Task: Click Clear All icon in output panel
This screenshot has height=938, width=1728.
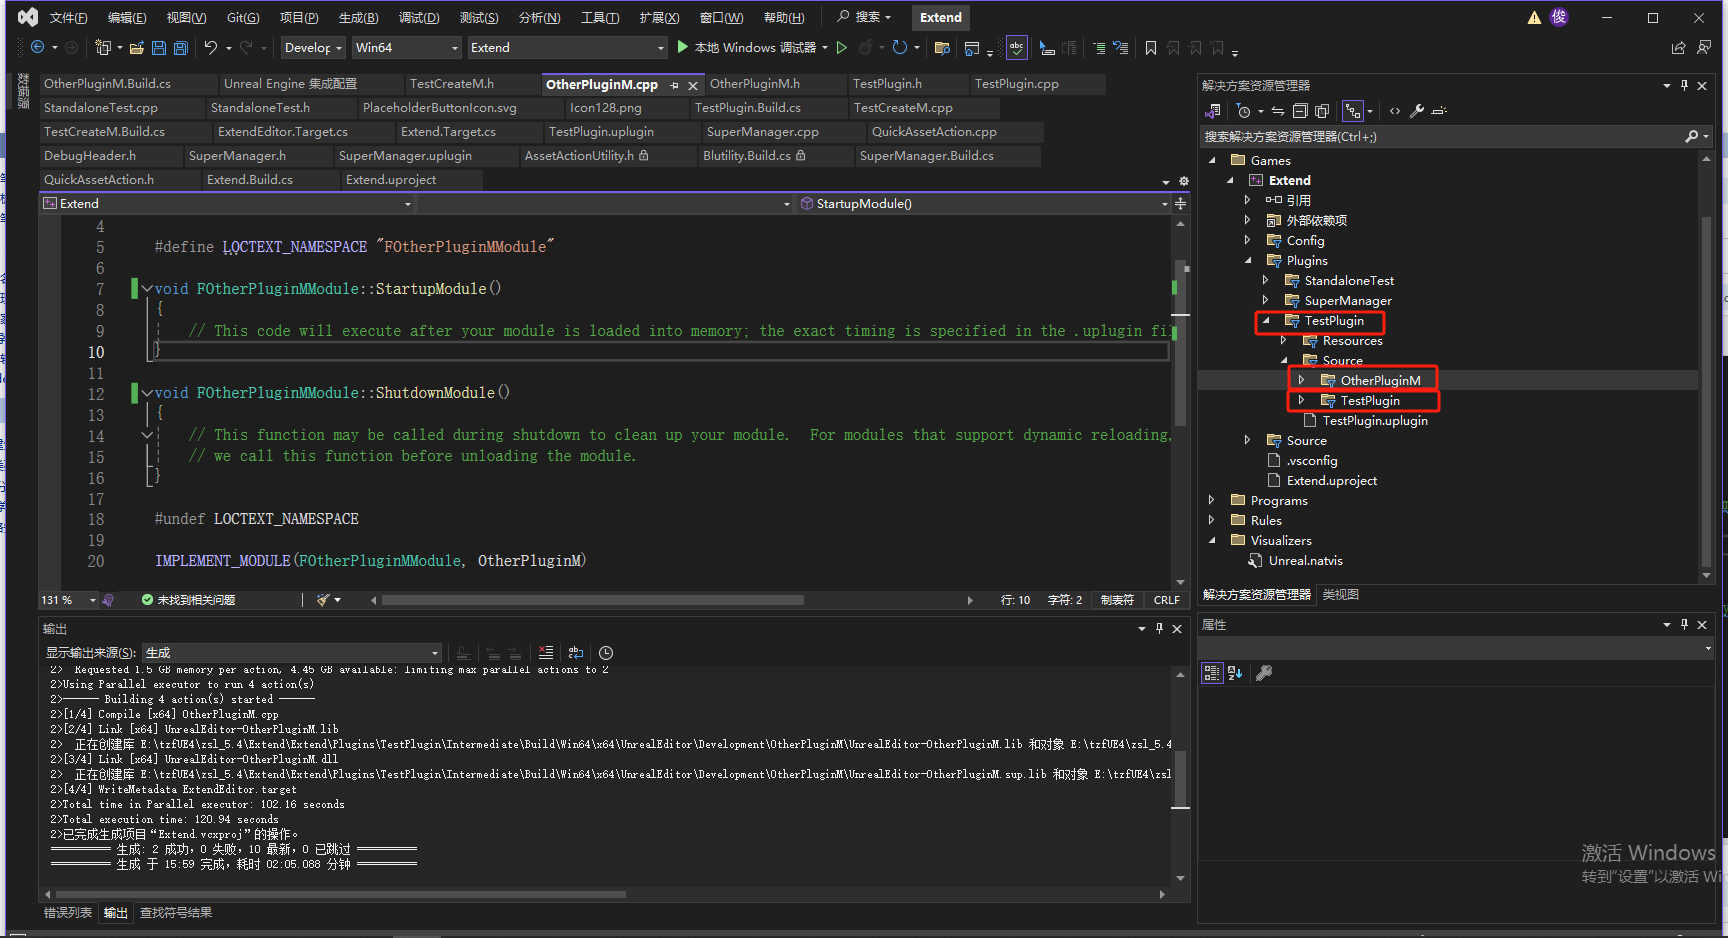Action: pyautogui.click(x=545, y=653)
